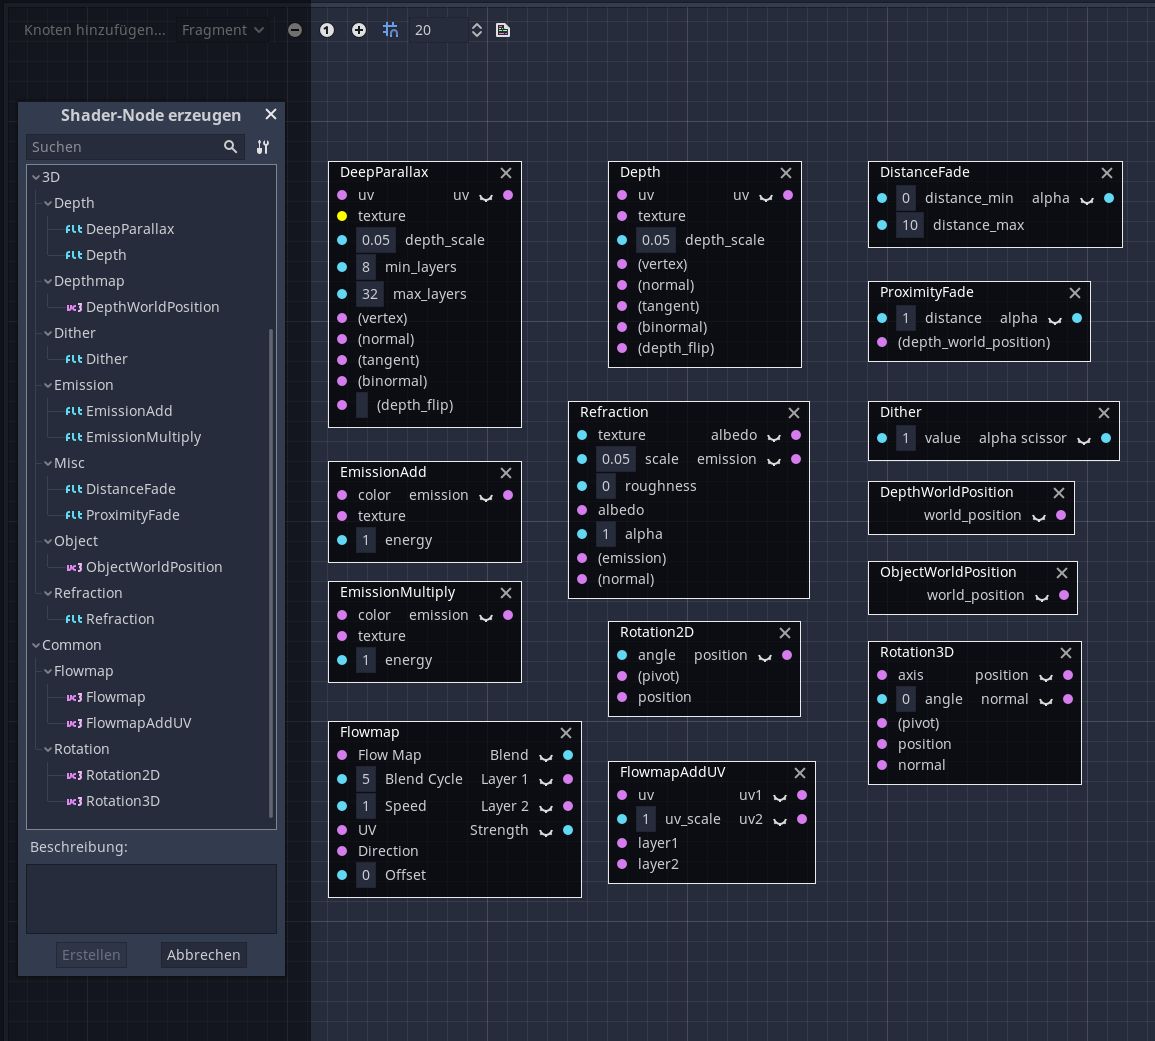Screen dimensions: 1155x1041
Task: Reset graph zoom to 100%
Action: pos(327,30)
